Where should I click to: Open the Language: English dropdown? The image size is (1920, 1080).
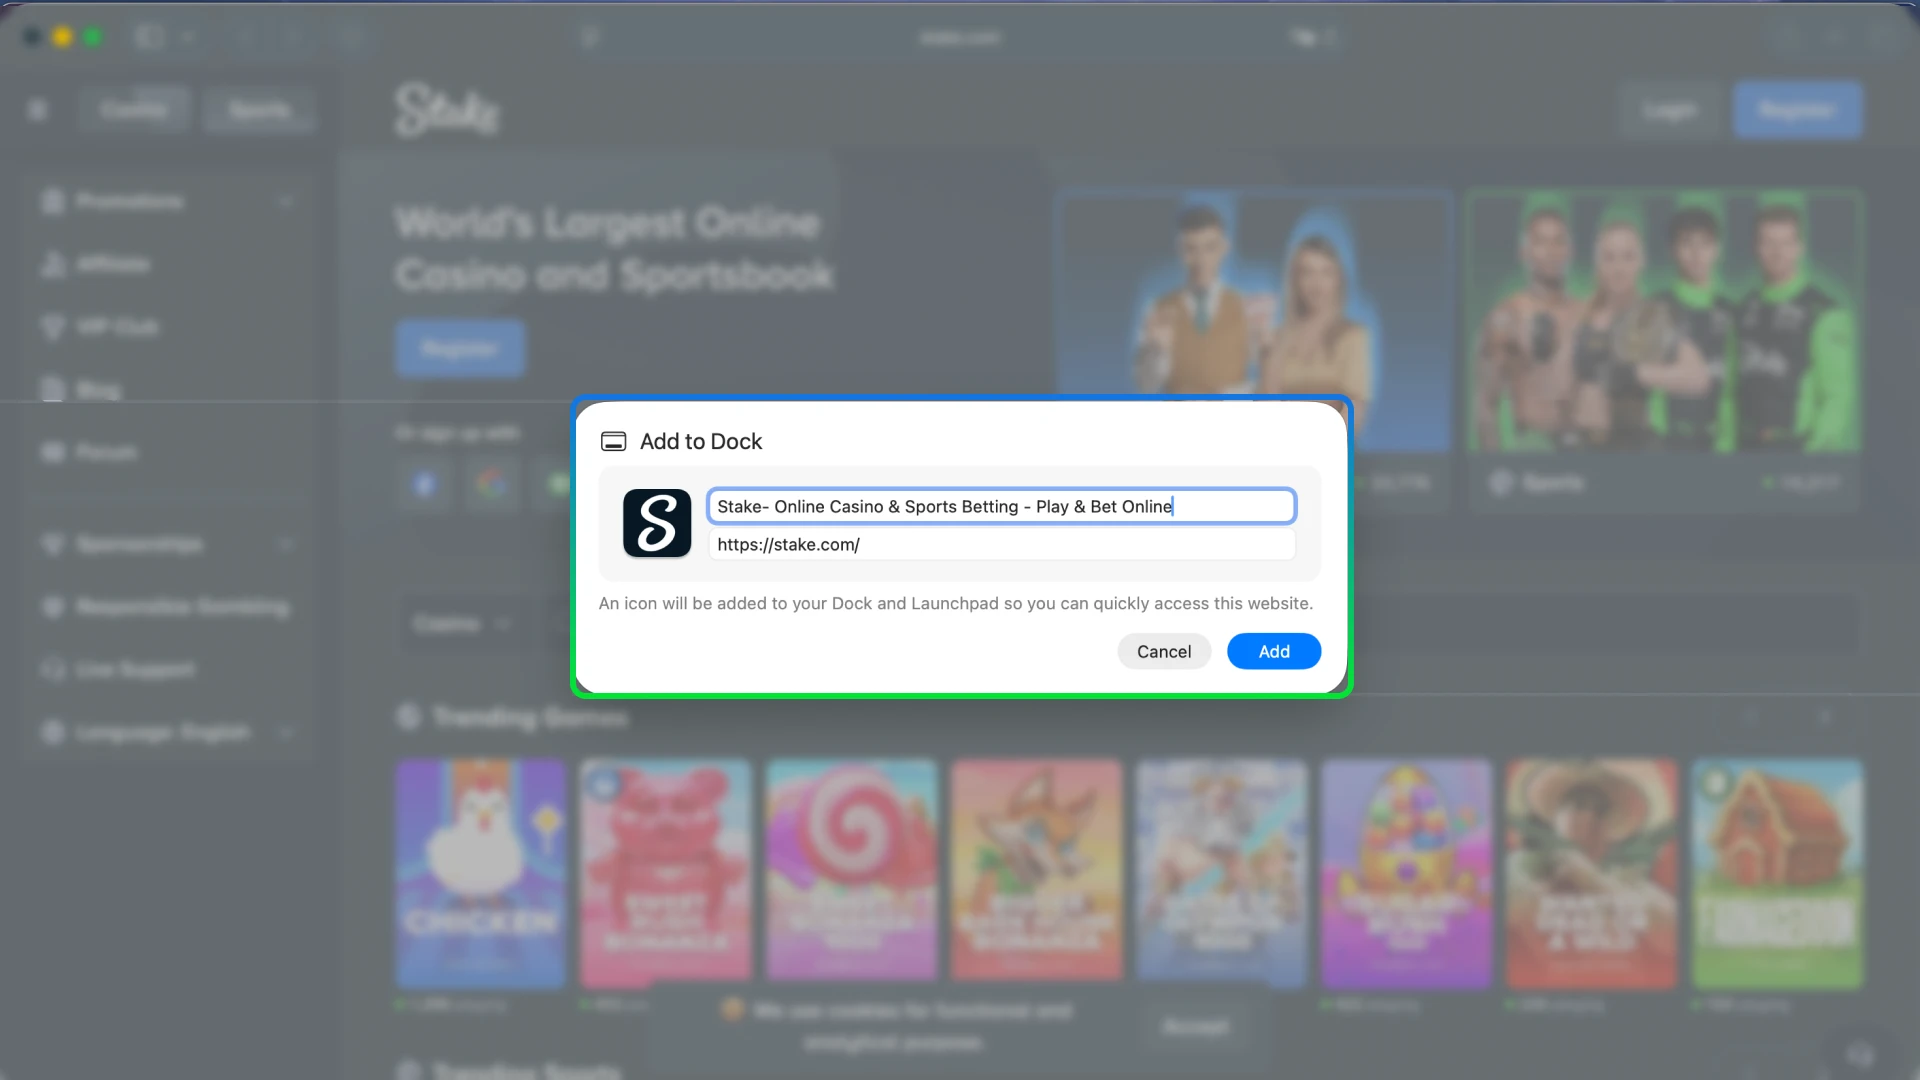tap(287, 731)
